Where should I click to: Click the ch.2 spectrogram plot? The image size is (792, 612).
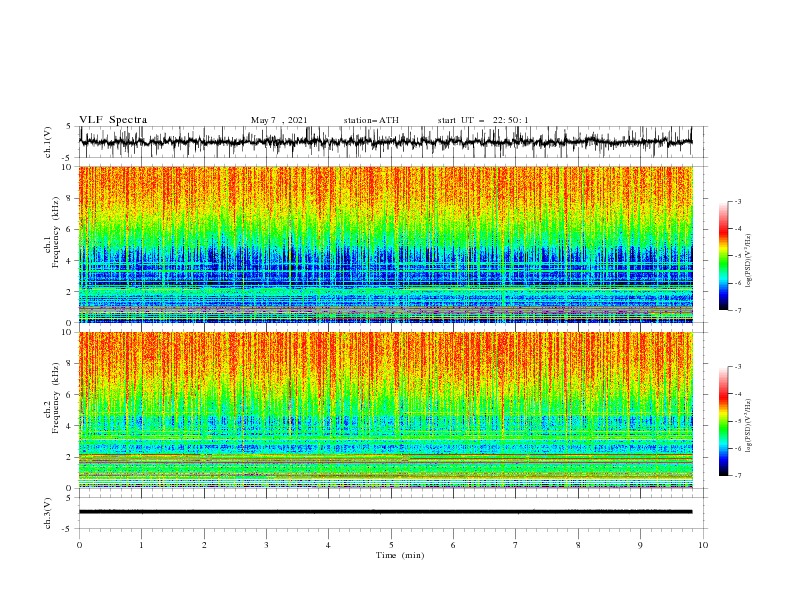click(x=386, y=410)
